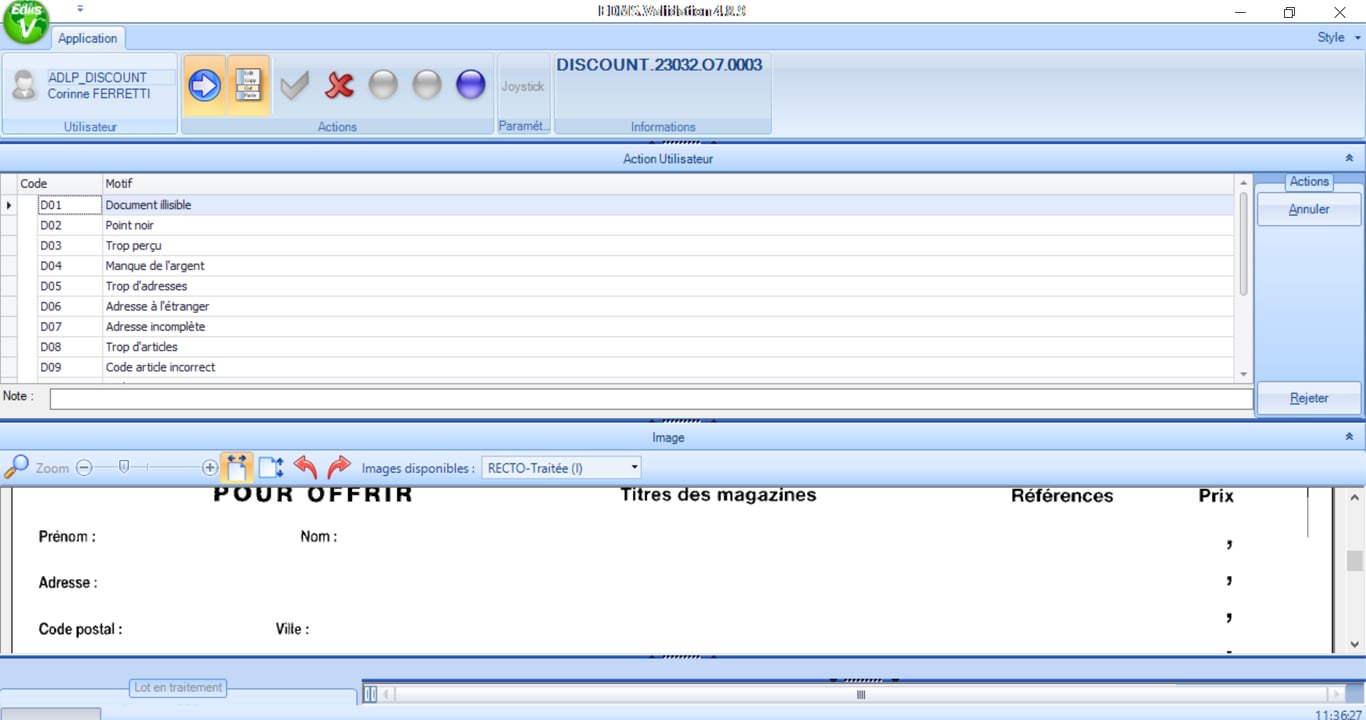Click the reason list scroll down arrow
This screenshot has width=1366, height=720.
(x=1244, y=374)
